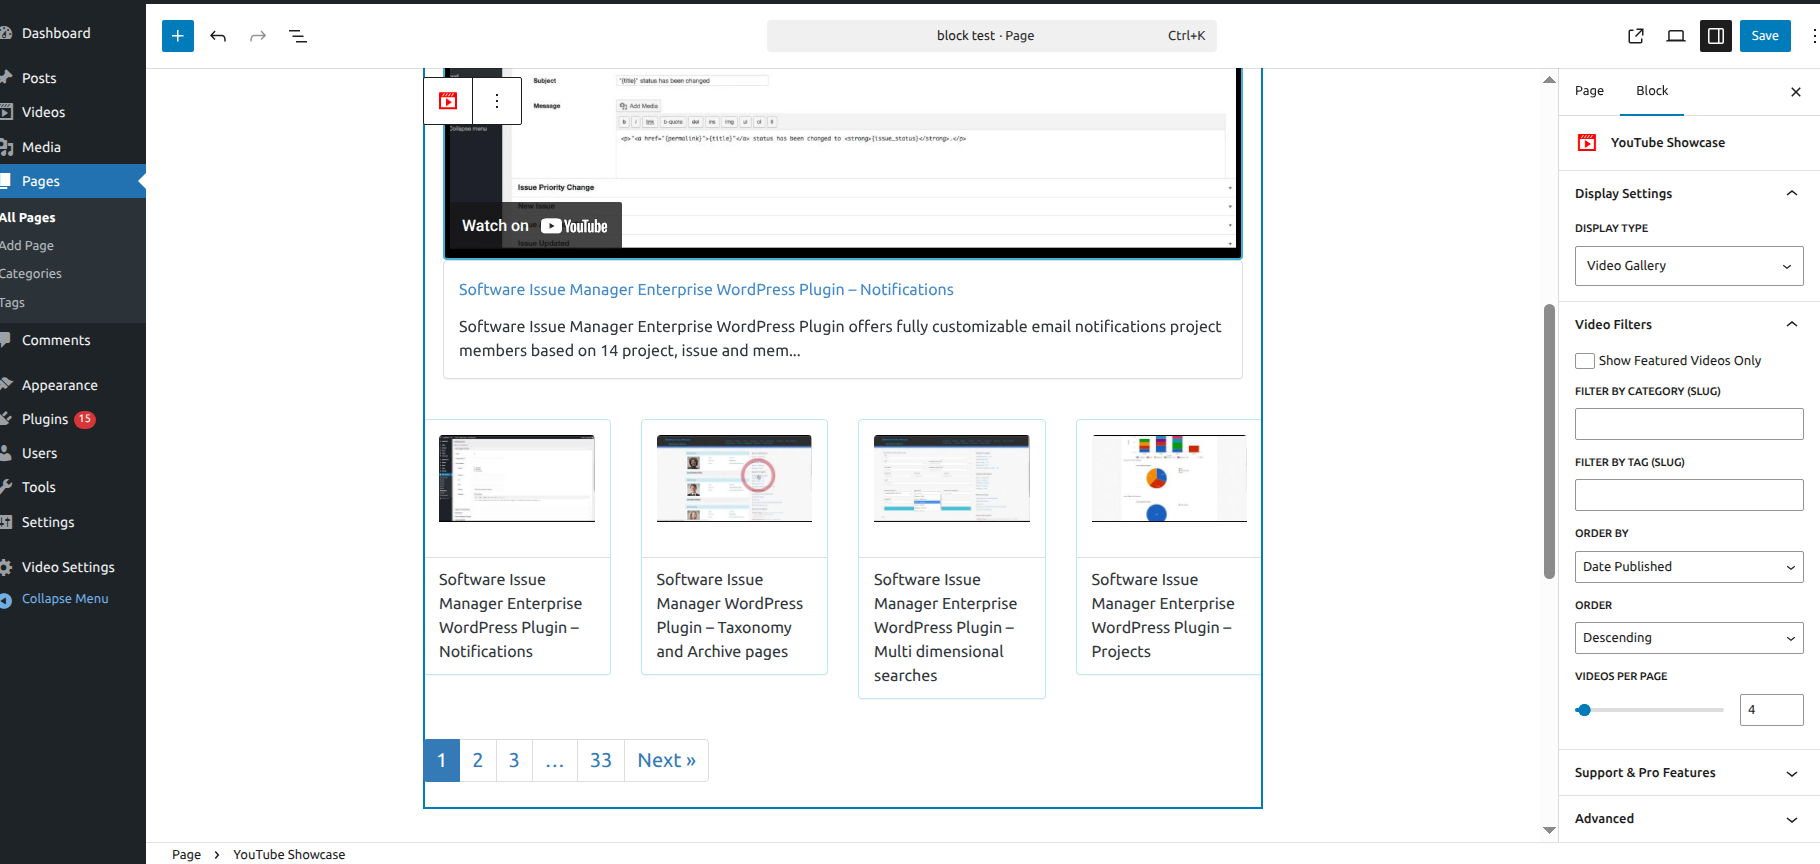Open Users admin menu

pos(40,453)
